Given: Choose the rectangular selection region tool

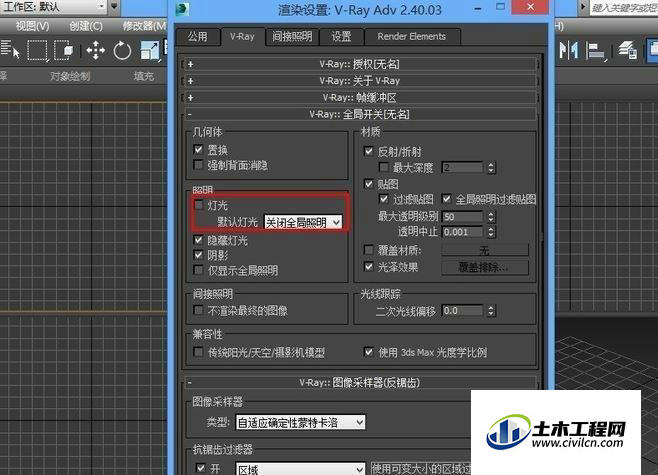Looking at the screenshot, I should click(37, 50).
